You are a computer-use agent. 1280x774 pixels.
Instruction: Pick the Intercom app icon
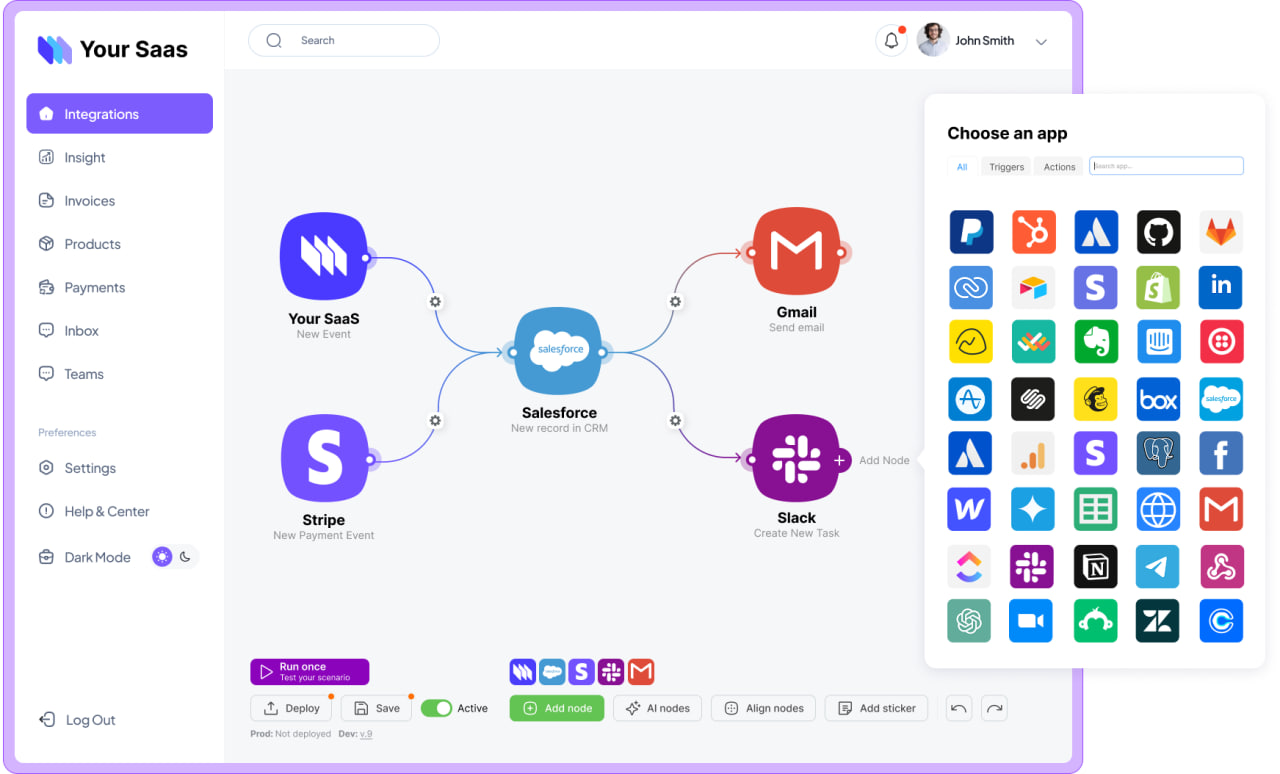(1158, 342)
